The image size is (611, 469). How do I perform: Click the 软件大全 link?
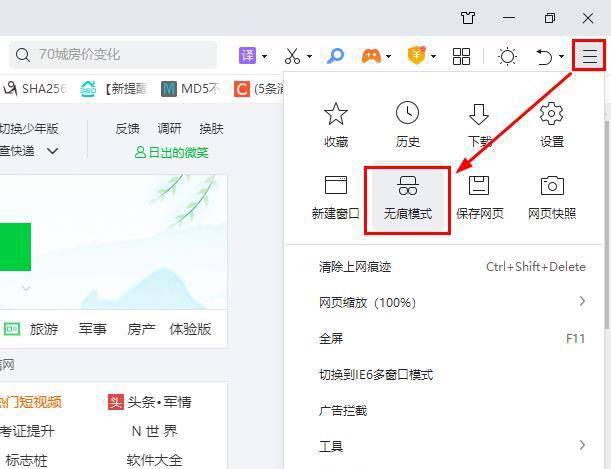154,460
